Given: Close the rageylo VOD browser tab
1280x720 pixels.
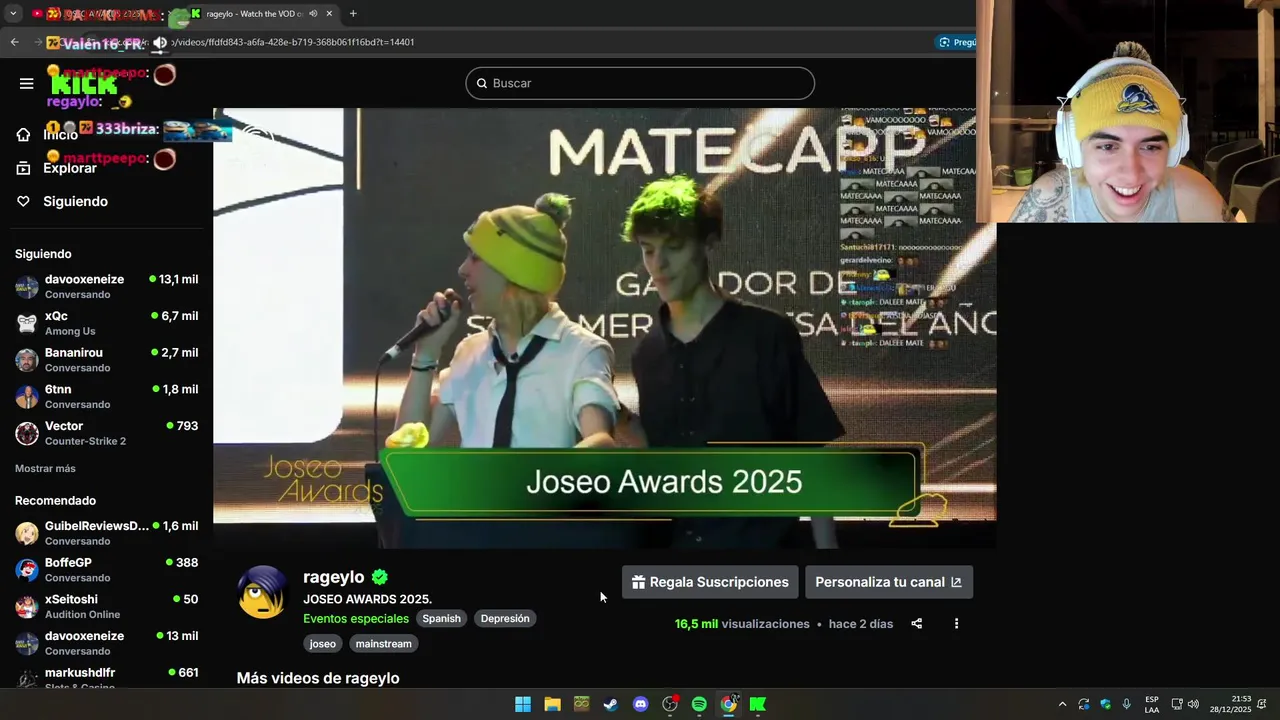Looking at the screenshot, I should click(328, 14).
